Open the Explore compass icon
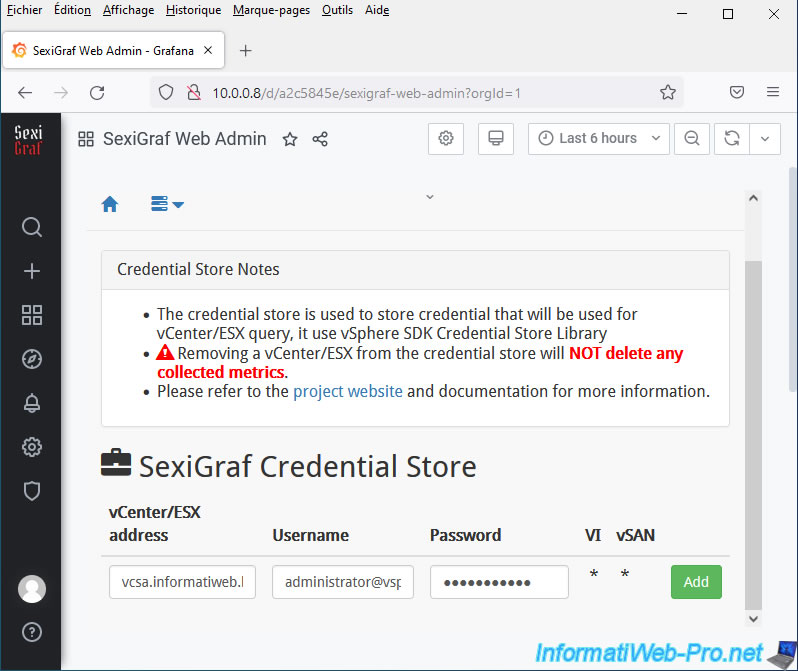Screen dimensions: 798x671 [31, 359]
